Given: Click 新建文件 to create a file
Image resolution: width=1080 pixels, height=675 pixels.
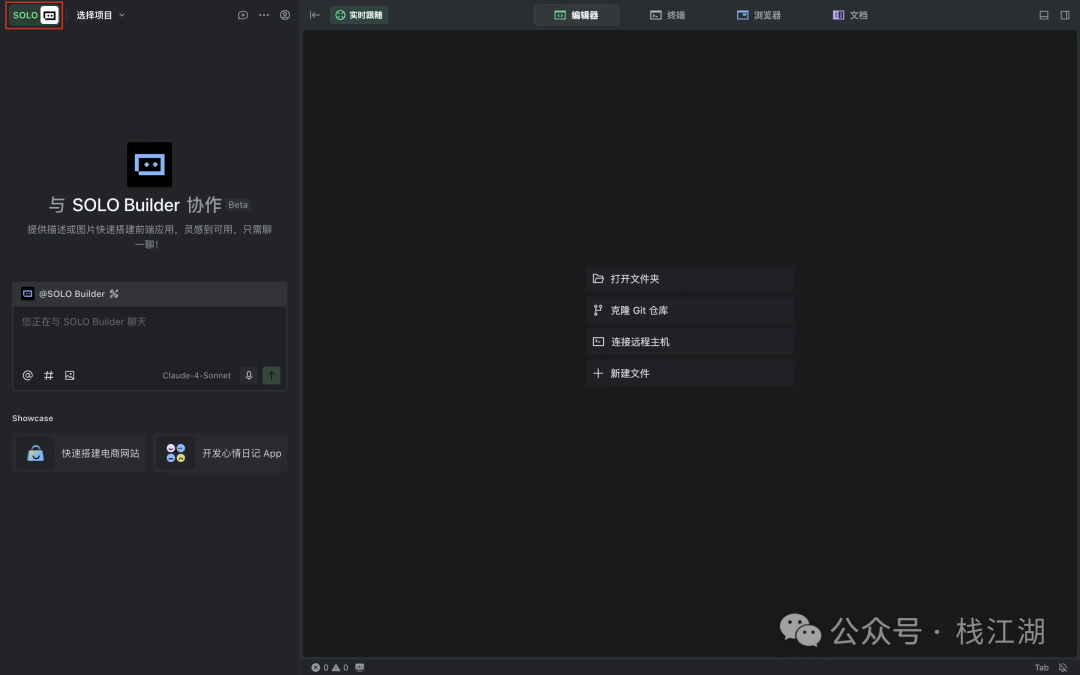Looking at the screenshot, I should [689, 373].
